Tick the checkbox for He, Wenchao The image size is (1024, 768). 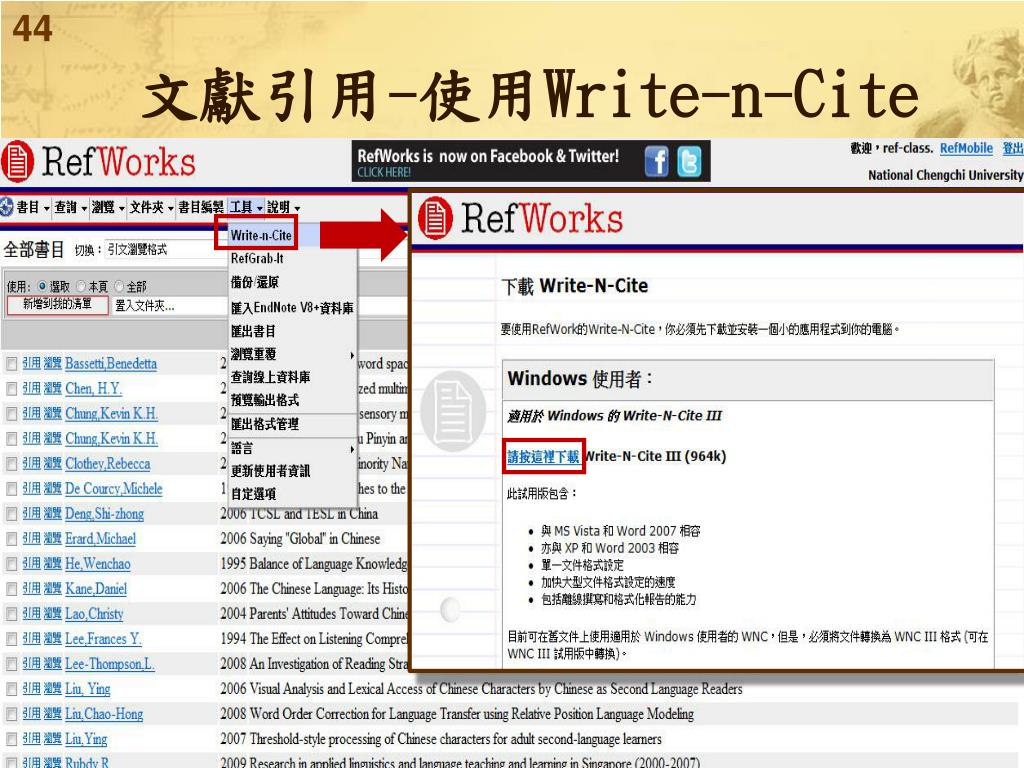click(x=11, y=564)
